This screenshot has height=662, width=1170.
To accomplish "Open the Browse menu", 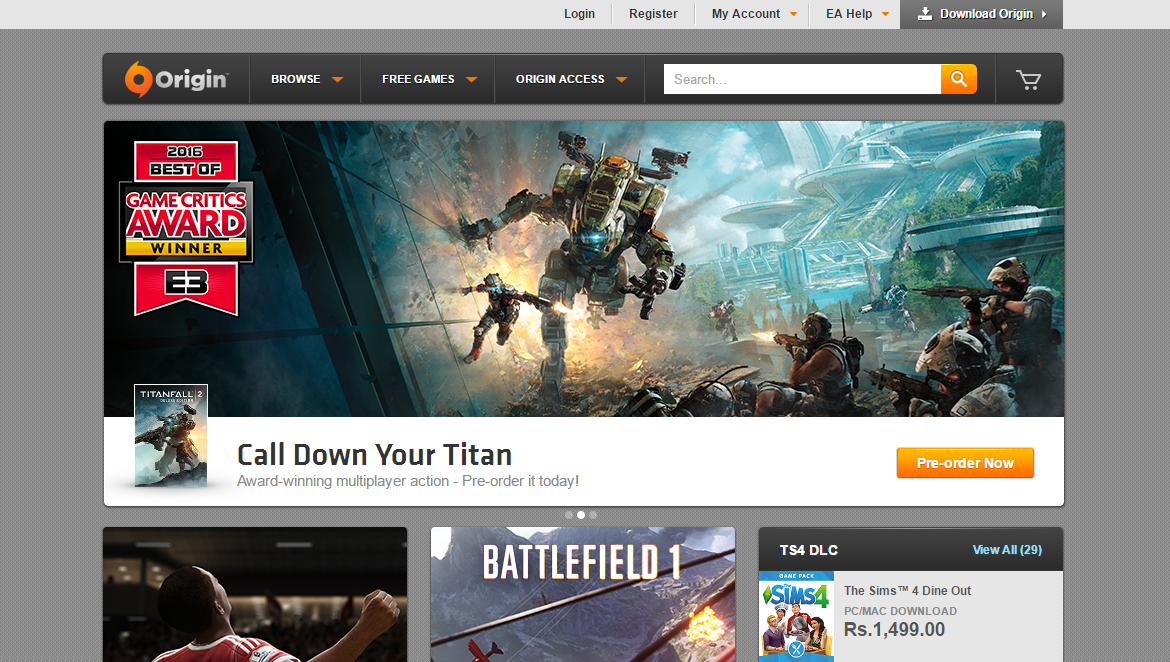I will (306, 79).
